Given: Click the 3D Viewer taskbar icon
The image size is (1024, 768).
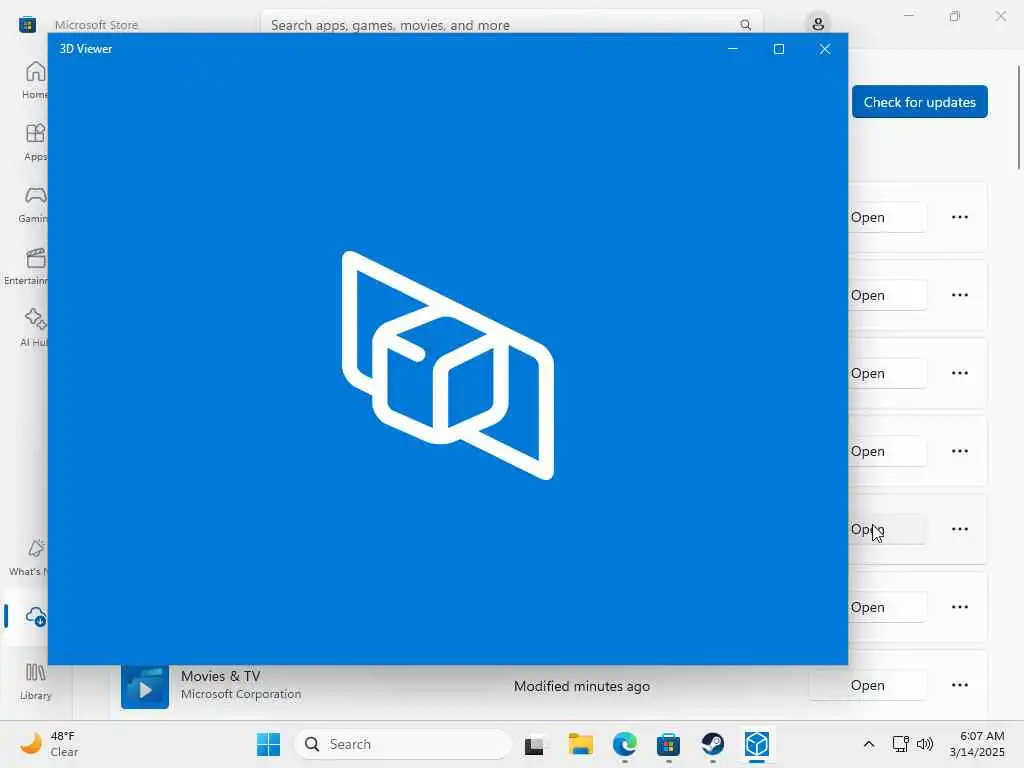Looking at the screenshot, I should tap(756, 744).
